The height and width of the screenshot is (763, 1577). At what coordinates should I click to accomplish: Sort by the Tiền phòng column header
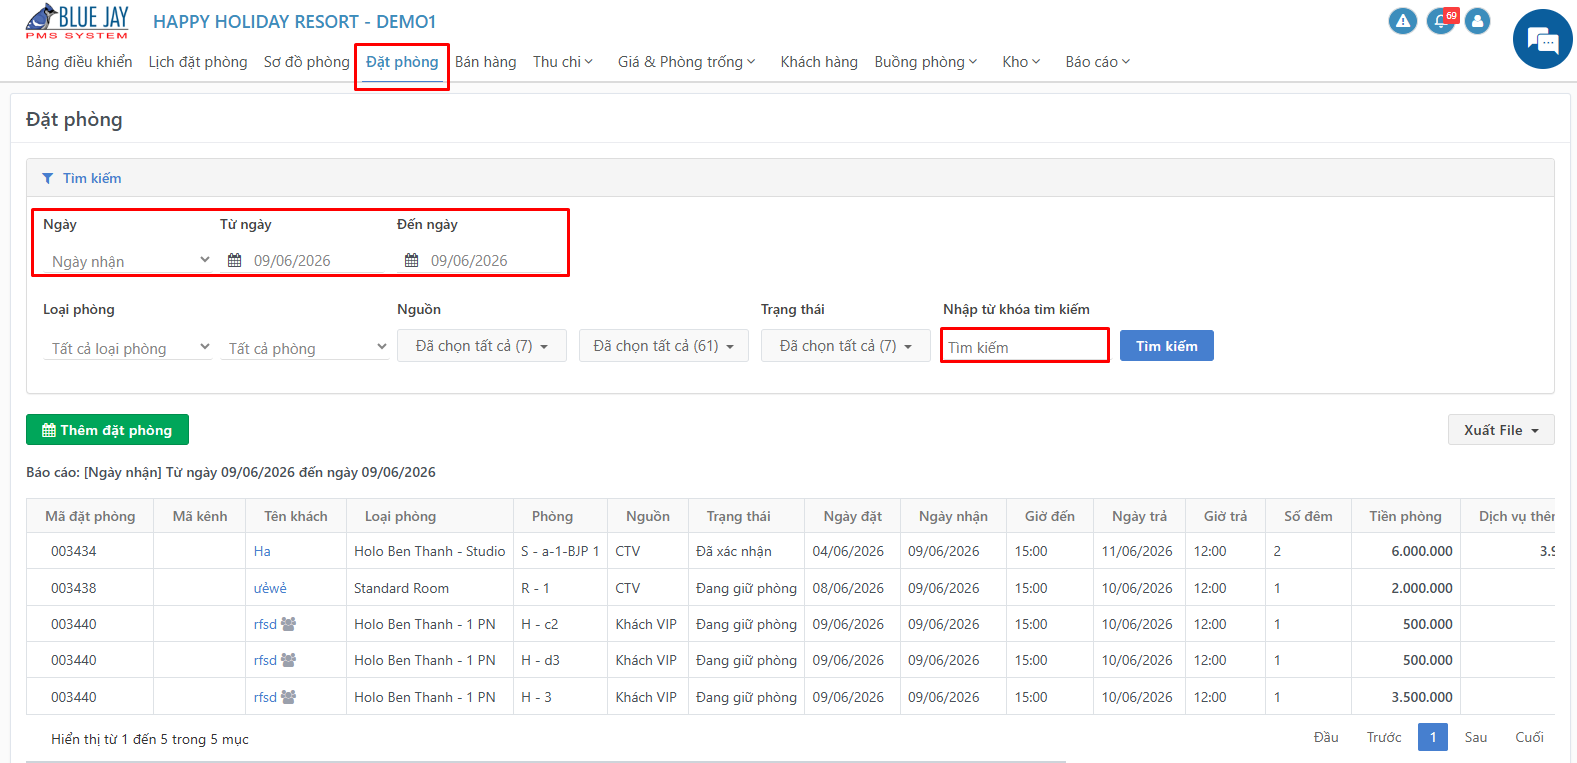click(1405, 516)
